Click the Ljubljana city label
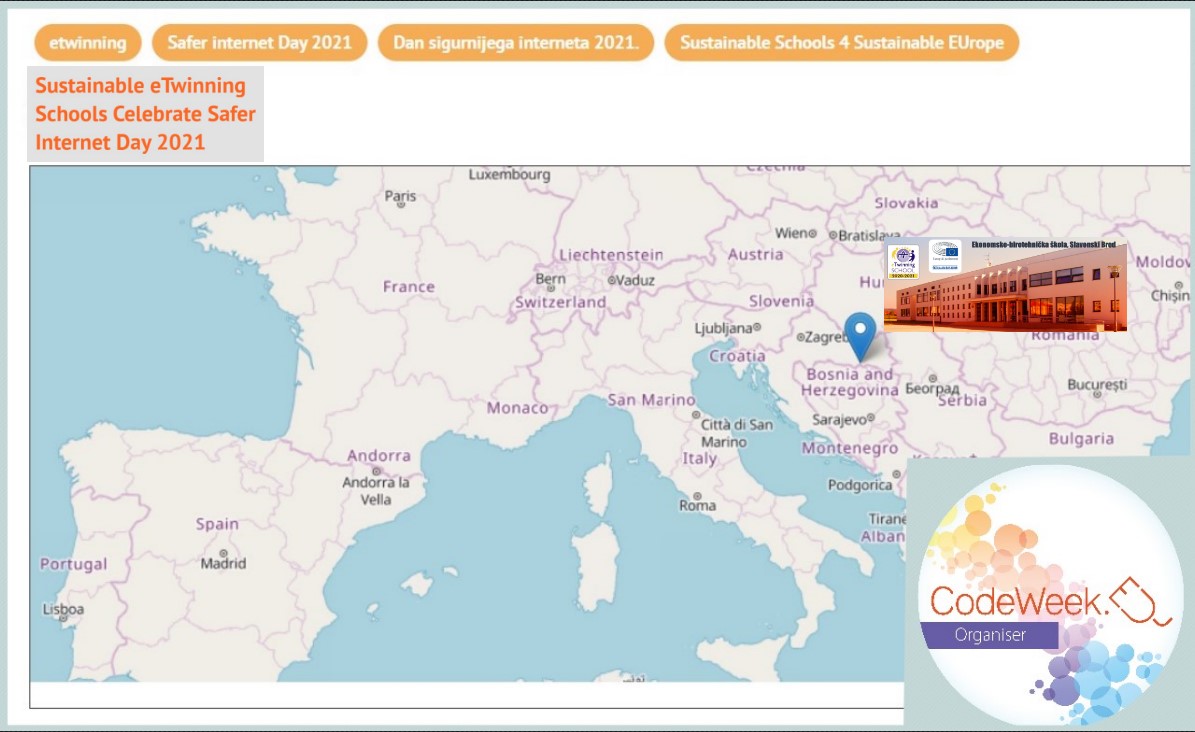Image resolution: width=1195 pixels, height=732 pixels. (x=723, y=328)
